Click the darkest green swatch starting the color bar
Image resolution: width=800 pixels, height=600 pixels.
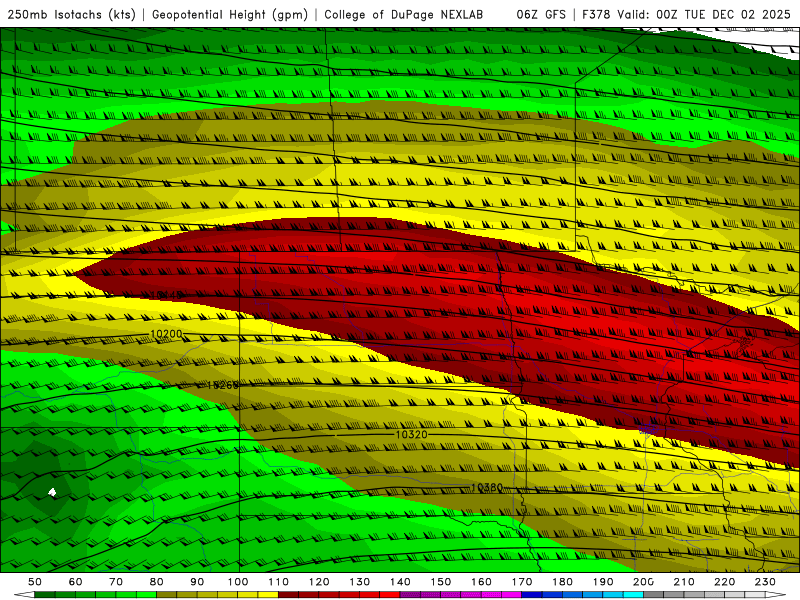click(x=45, y=595)
